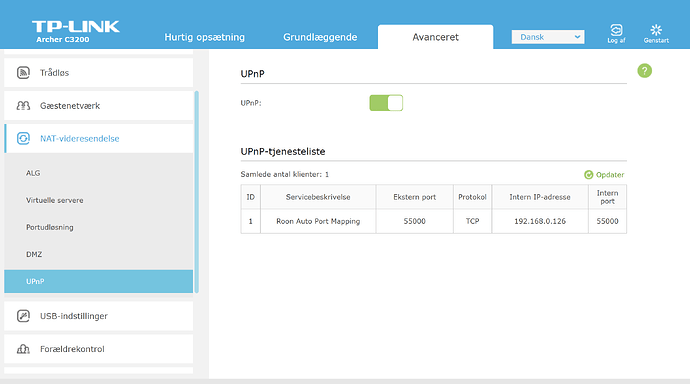
Task: Click the UPnP-tjenesteliste heading
Action: point(283,151)
